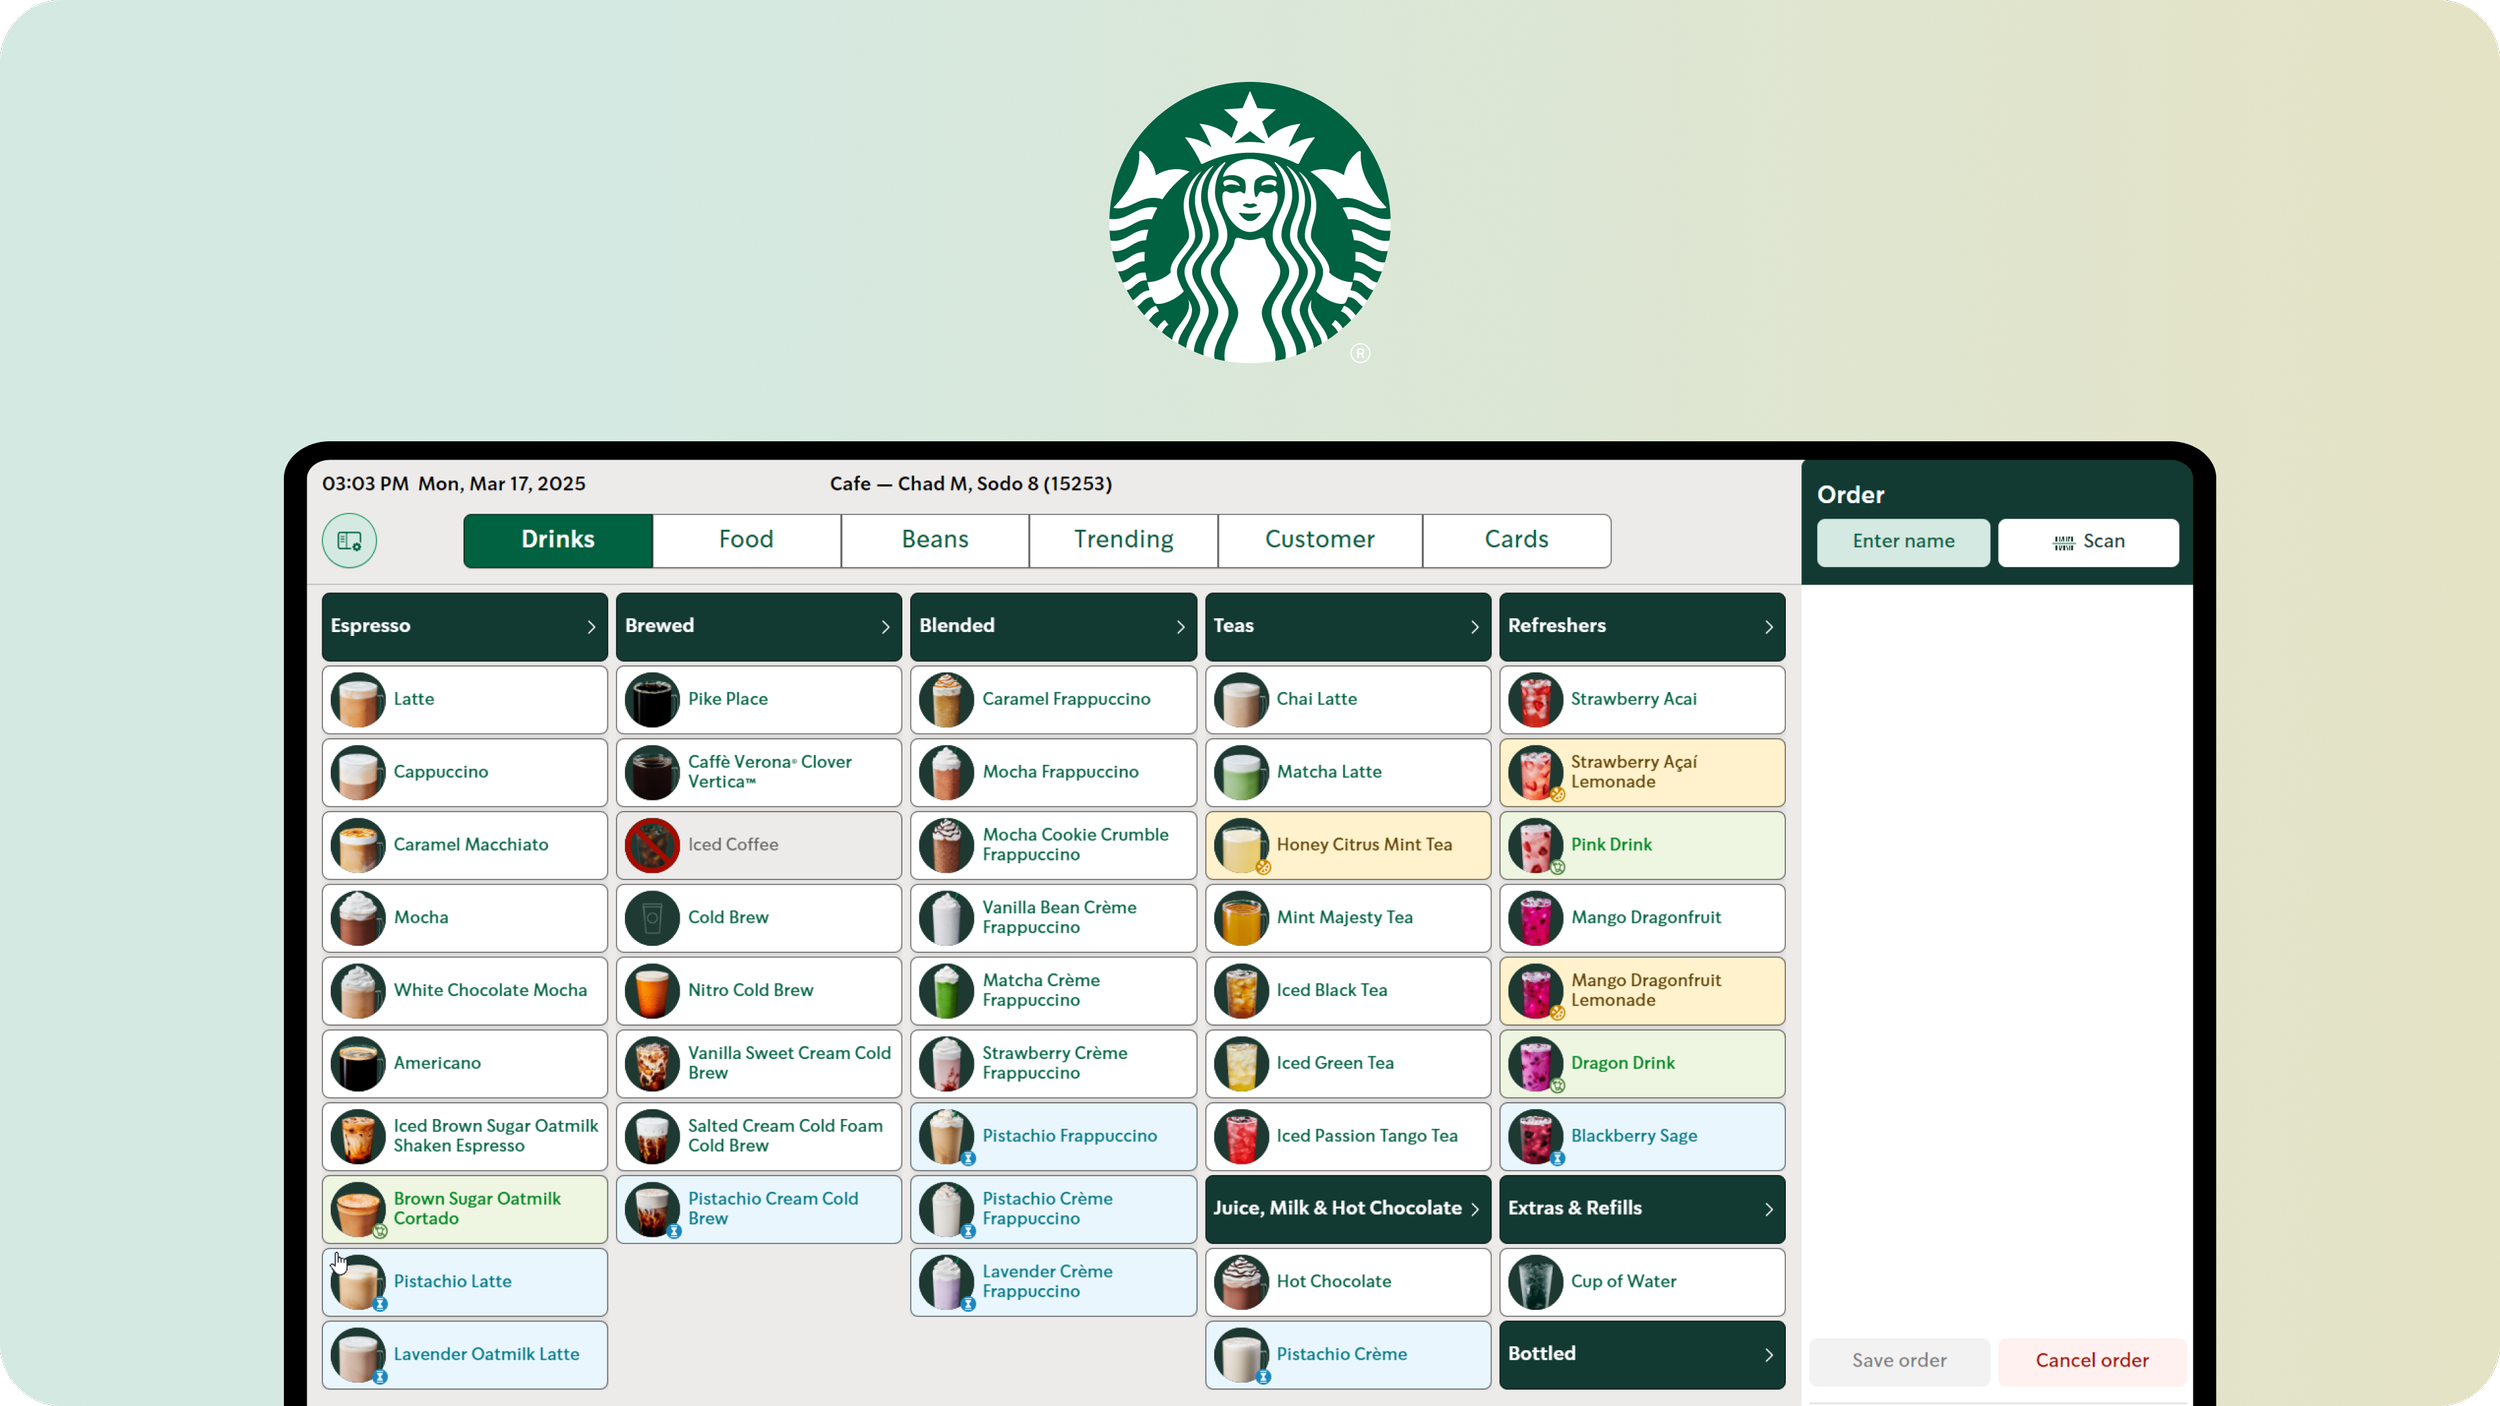Screen dimensions: 2500x1406
Task: Switch to the Food tab
Action: click(x=746, y=540)
